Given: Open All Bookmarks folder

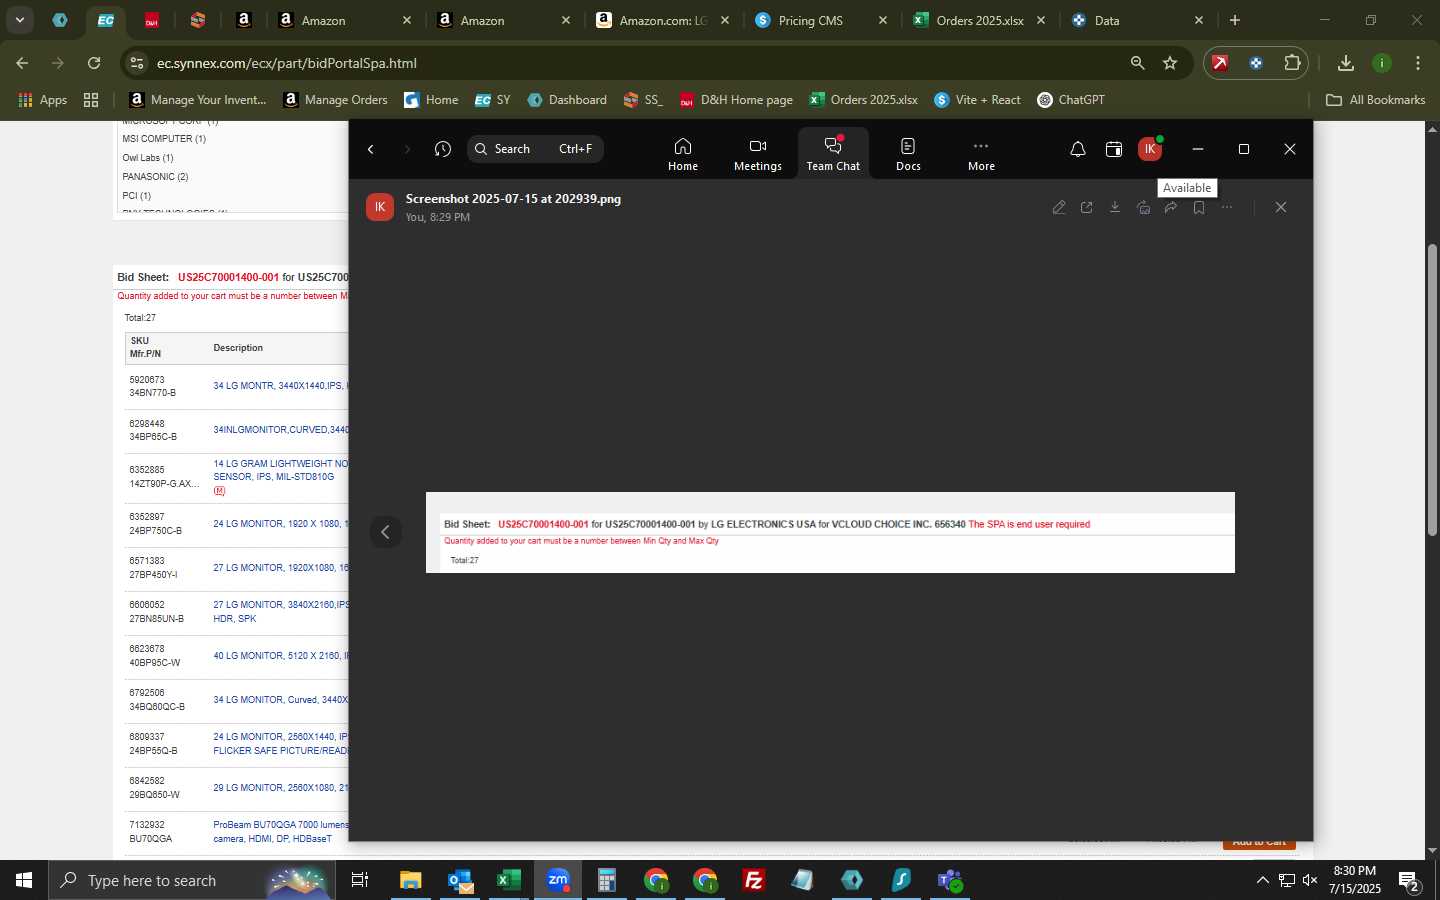Looking at the screenshot, I should click(1375, 100).
